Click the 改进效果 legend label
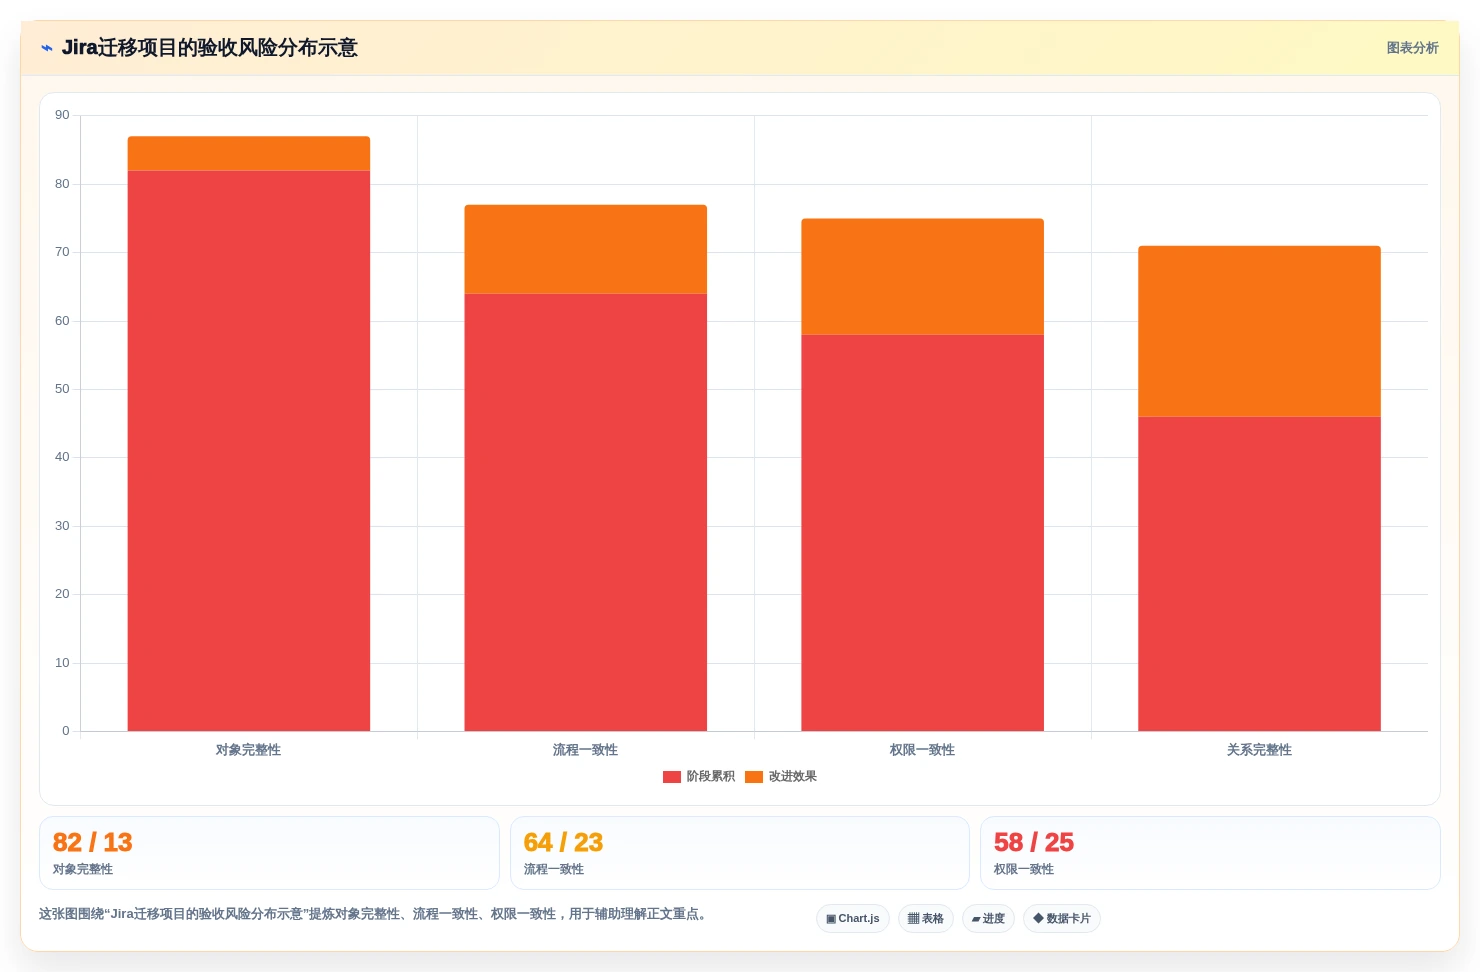The width and height of the screenshot is (1480, 972). click(x=792, y=777)
